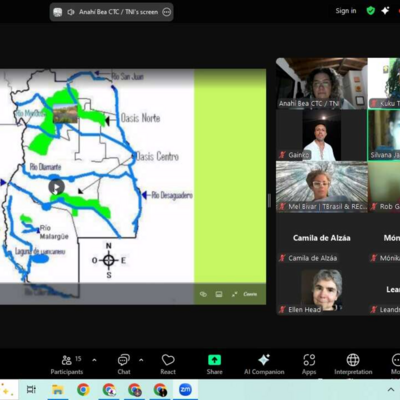Select Silvana video tile with green border

[x=384, y=135]
